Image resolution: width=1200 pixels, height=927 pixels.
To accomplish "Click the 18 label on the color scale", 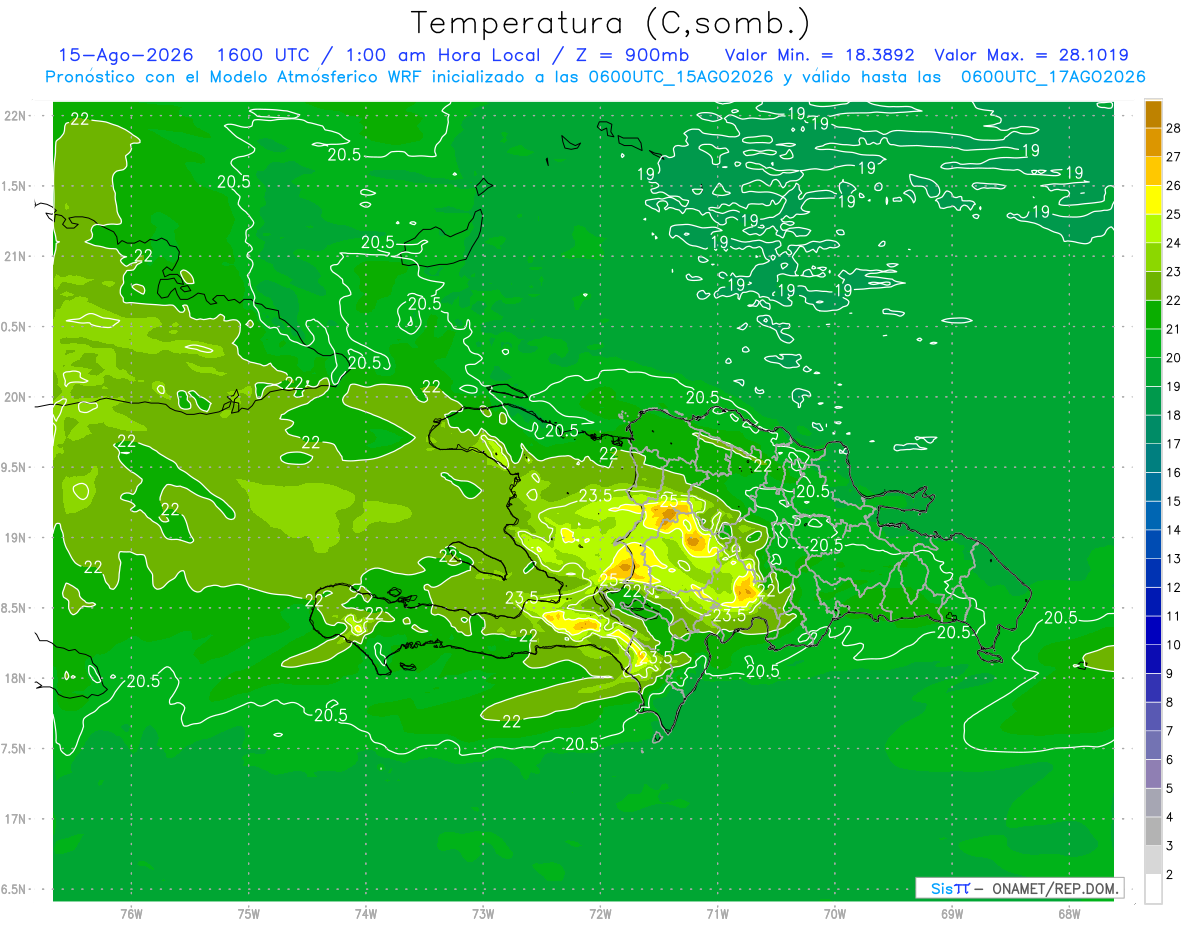I will pyautogui.click(x=1175, y=415).
